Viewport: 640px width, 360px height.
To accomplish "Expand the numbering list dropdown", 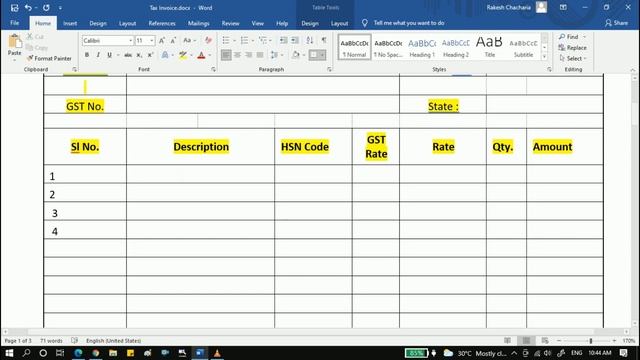I will (253, 40).
